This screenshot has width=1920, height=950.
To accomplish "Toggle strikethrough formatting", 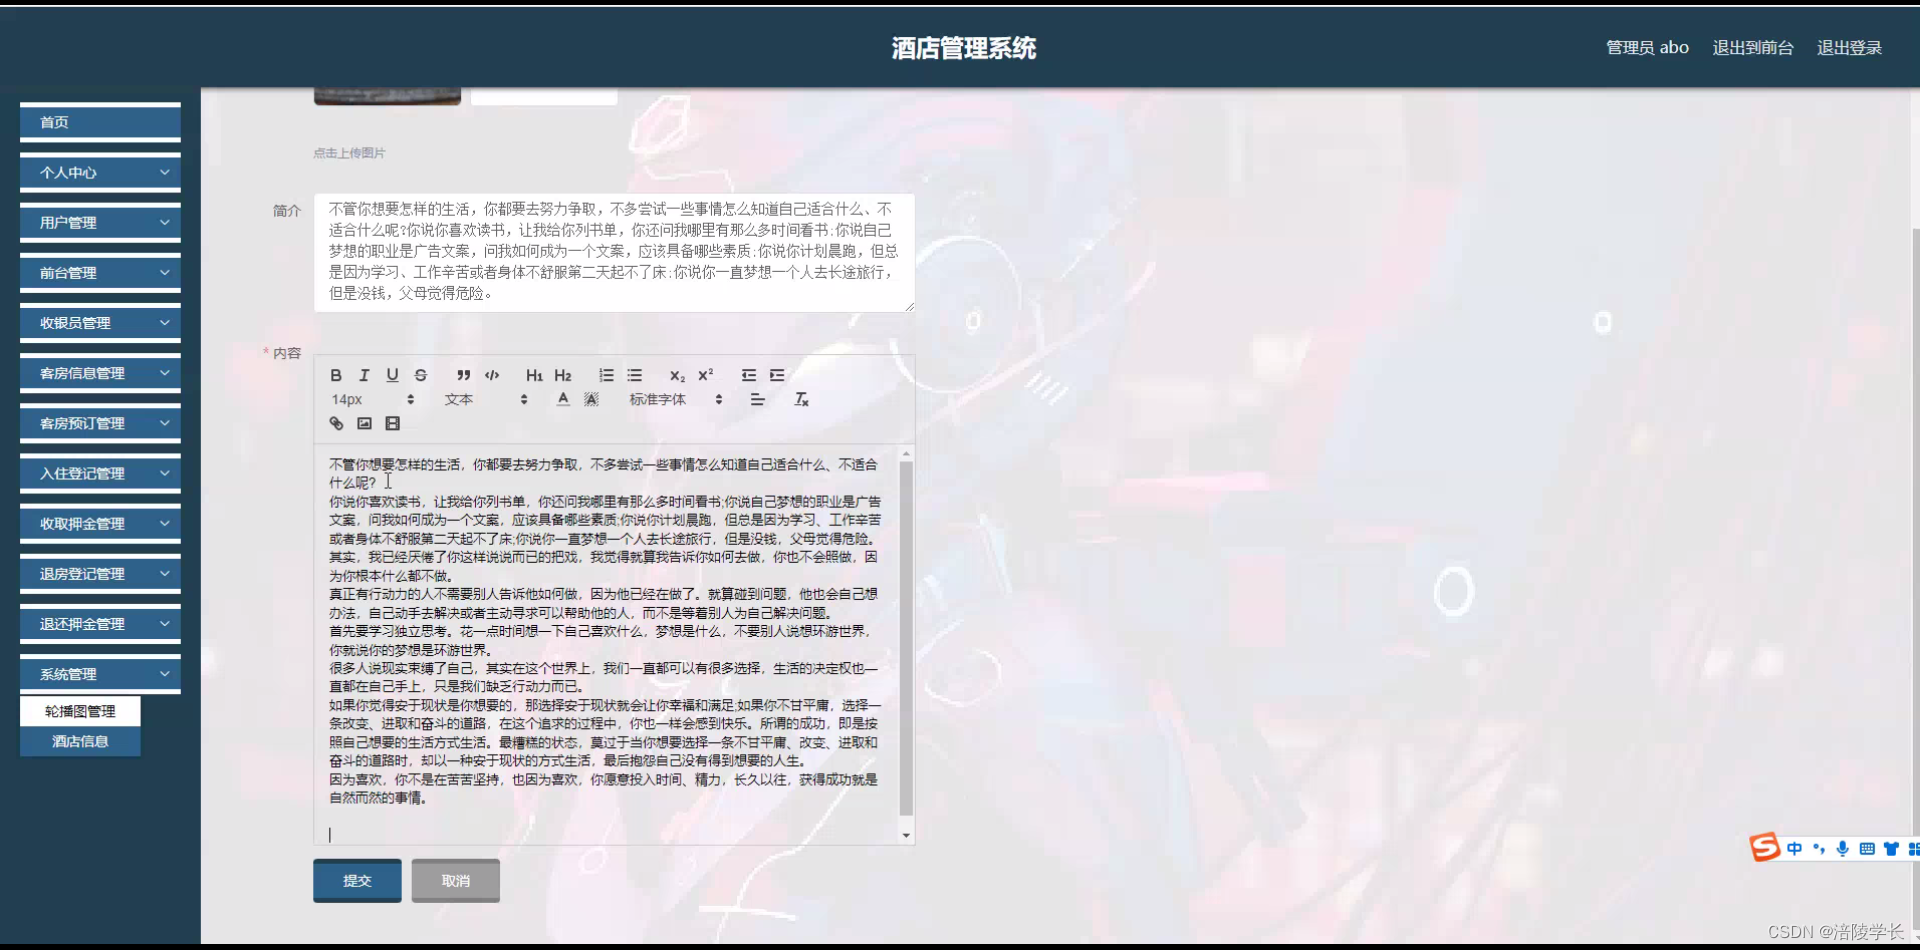I will coord(421,375).
